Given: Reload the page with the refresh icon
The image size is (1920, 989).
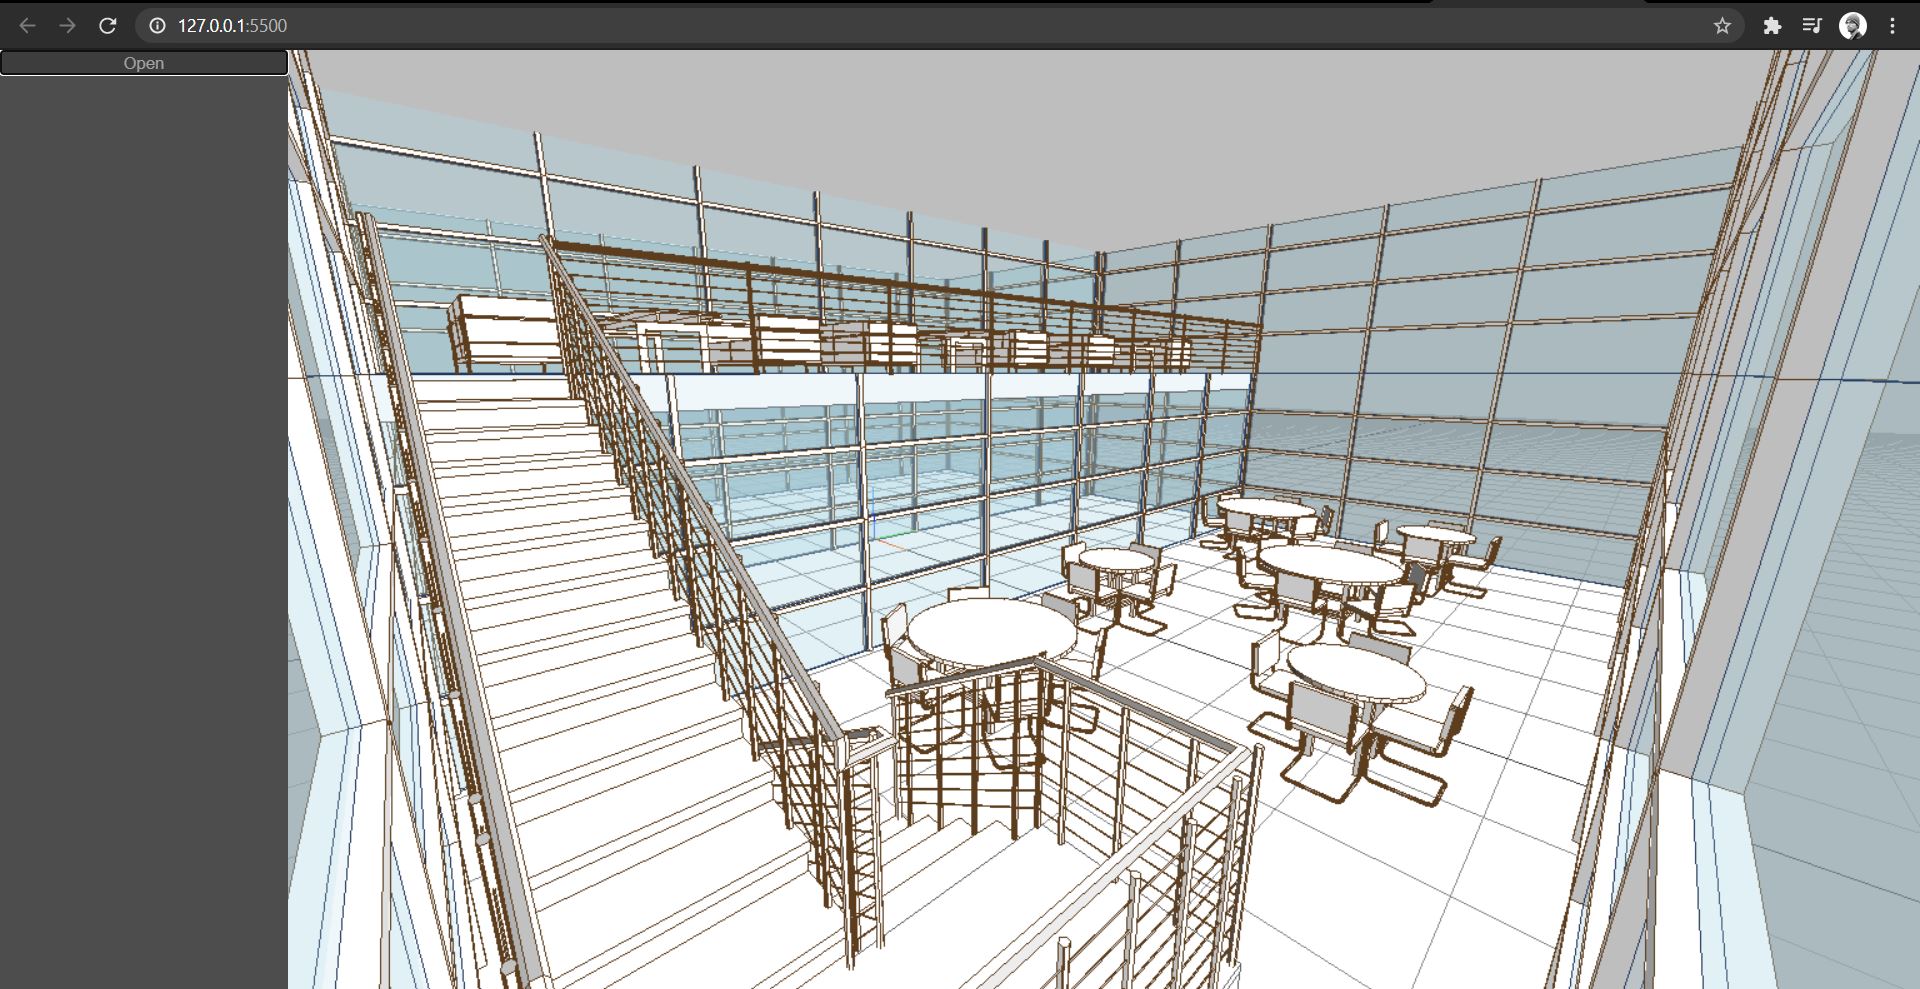Looking at the screenshot, I should click(108, 26).
